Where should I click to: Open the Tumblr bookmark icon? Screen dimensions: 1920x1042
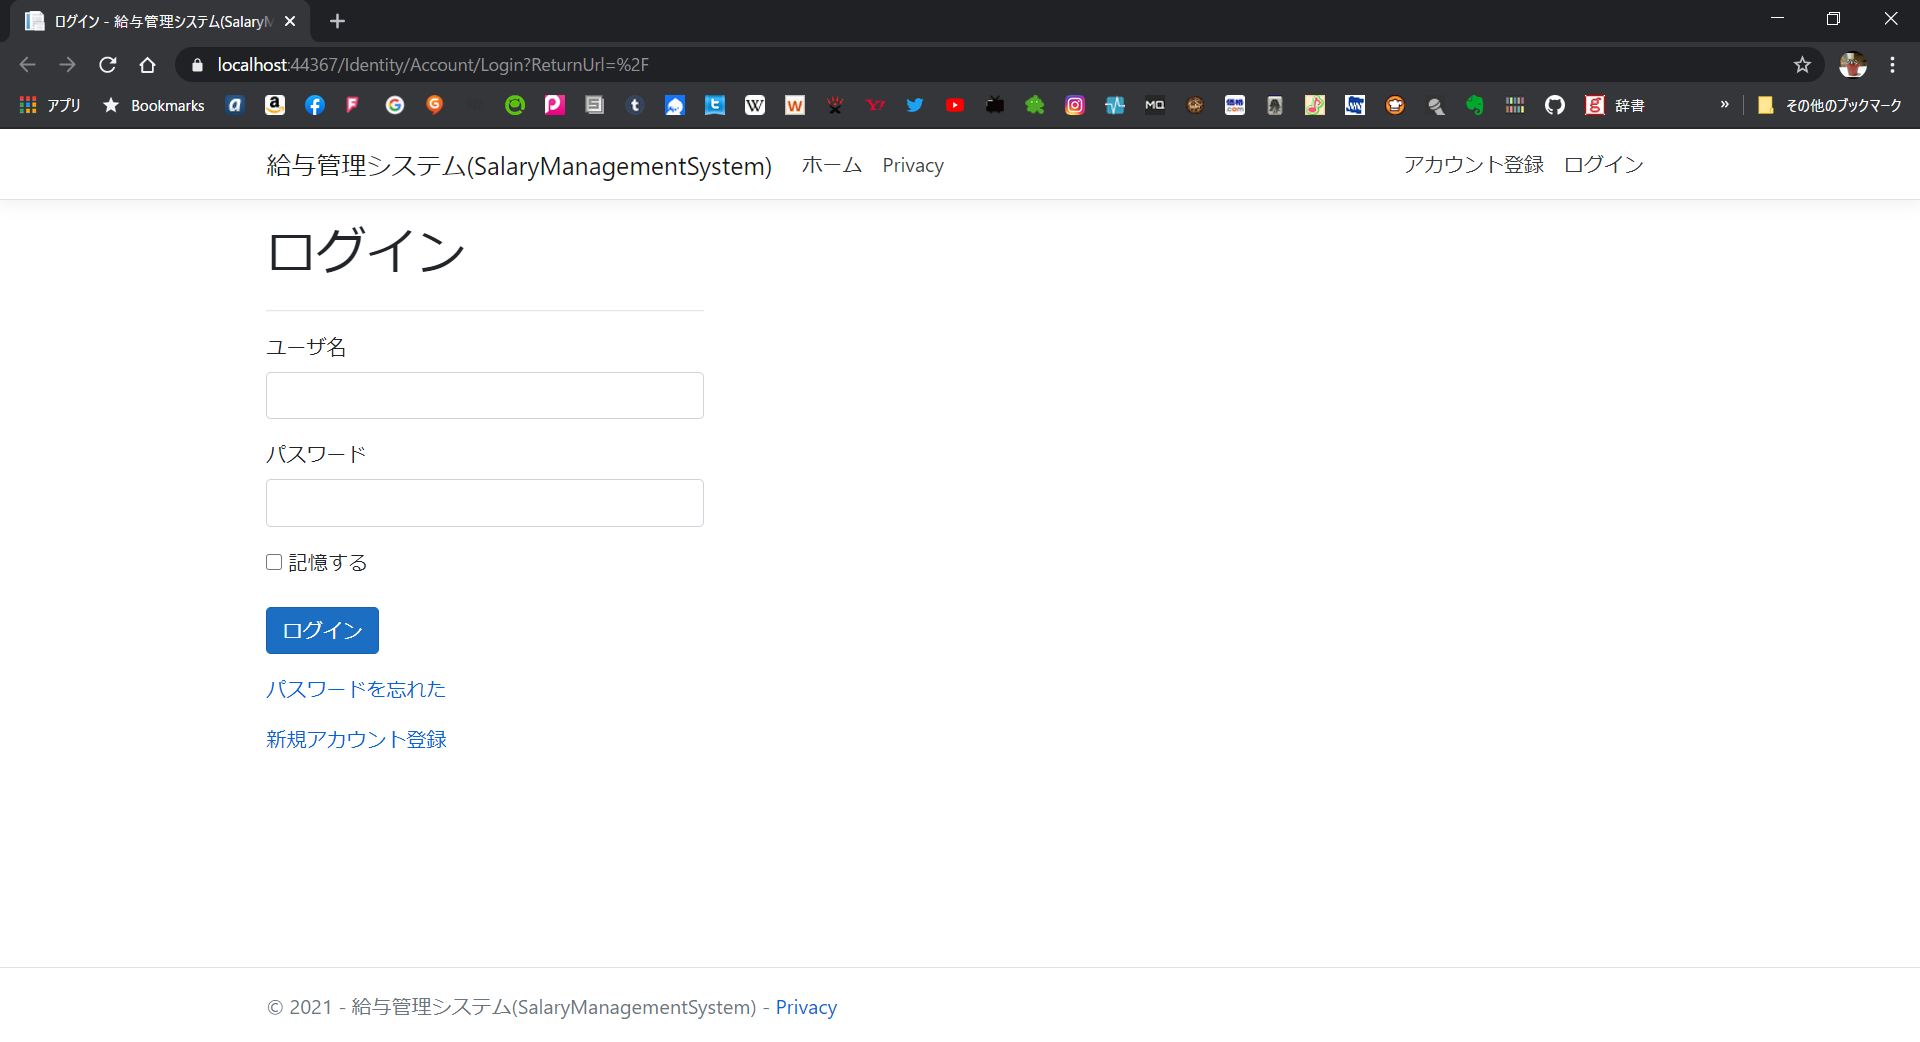point(635,105)
